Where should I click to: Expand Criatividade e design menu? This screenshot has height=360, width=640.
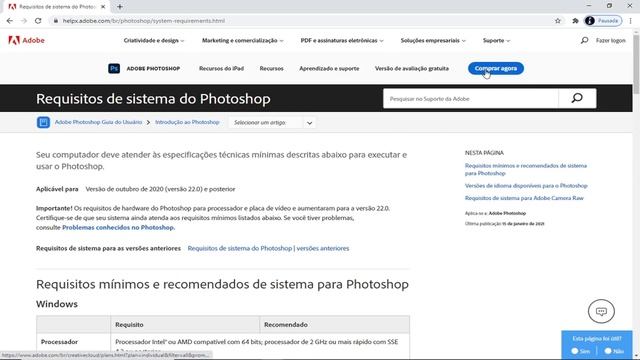click(154, 40)
